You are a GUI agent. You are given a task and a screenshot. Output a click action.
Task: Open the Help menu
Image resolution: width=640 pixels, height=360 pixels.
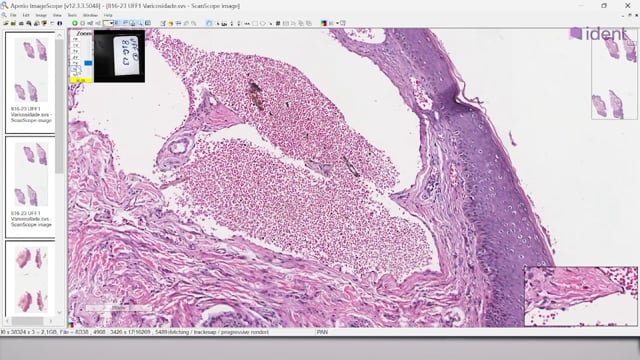click(x=108, y=15)
